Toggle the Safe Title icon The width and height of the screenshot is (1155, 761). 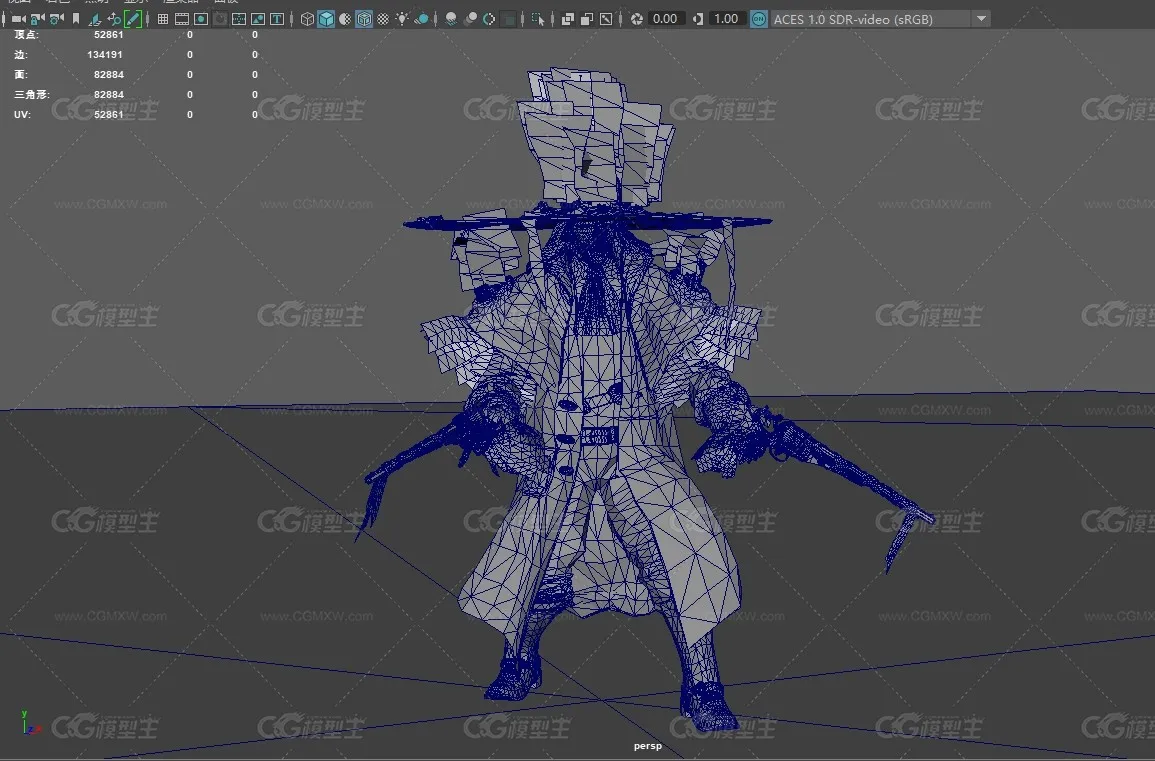(278, 19)
